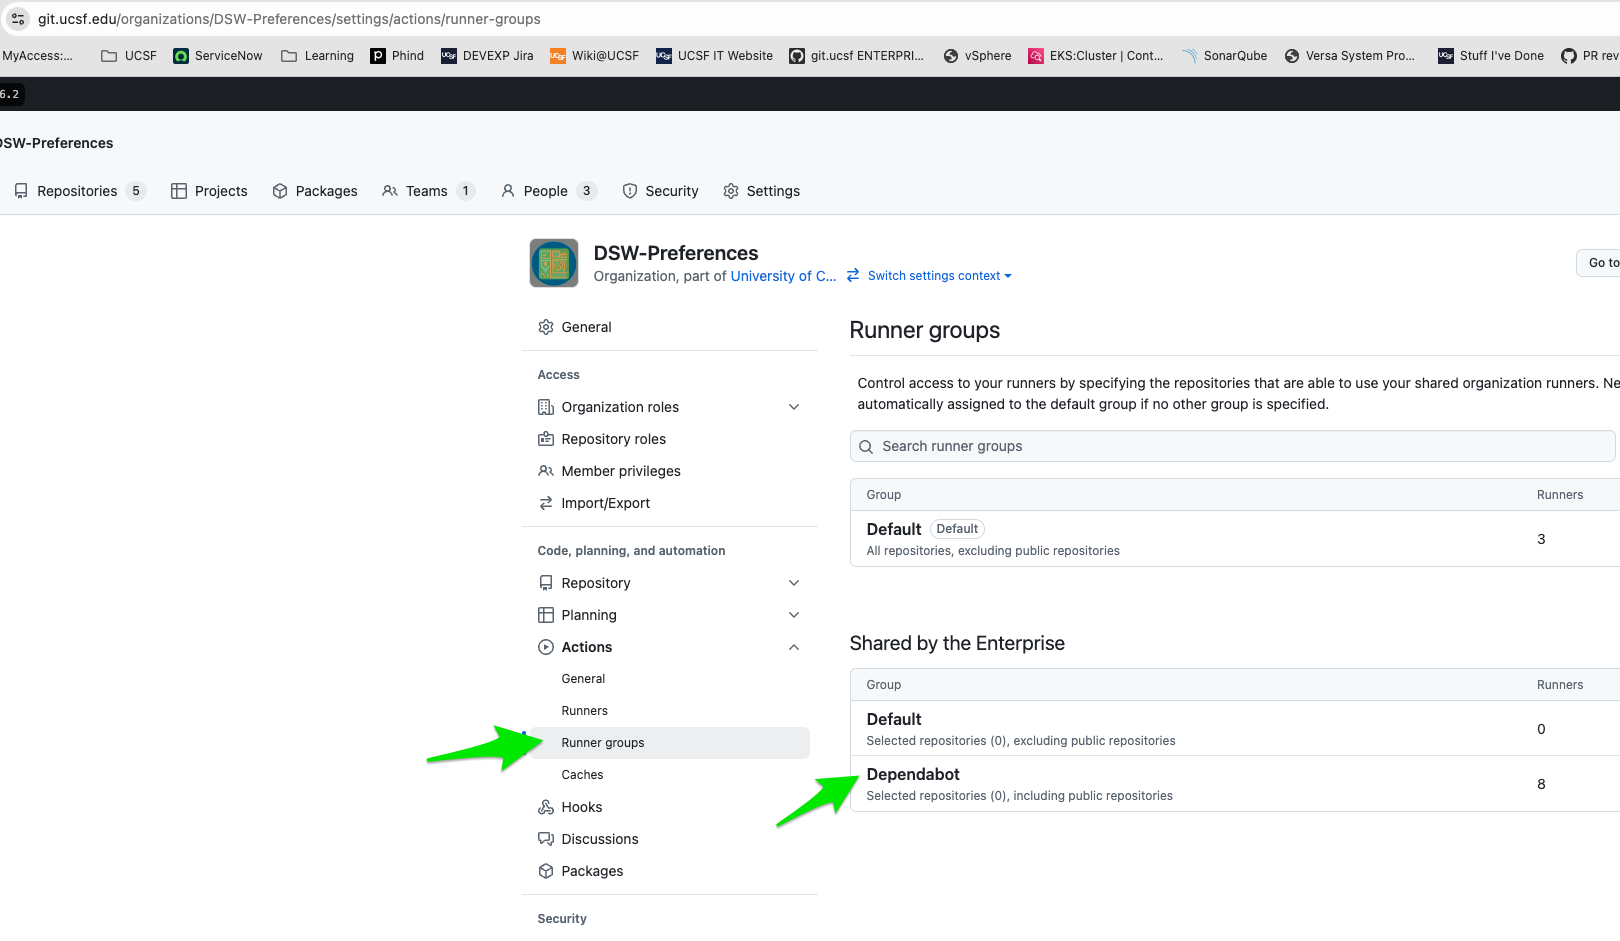Open Member privileges settings
Screen dimensions: 1620x941
[621, 471]
